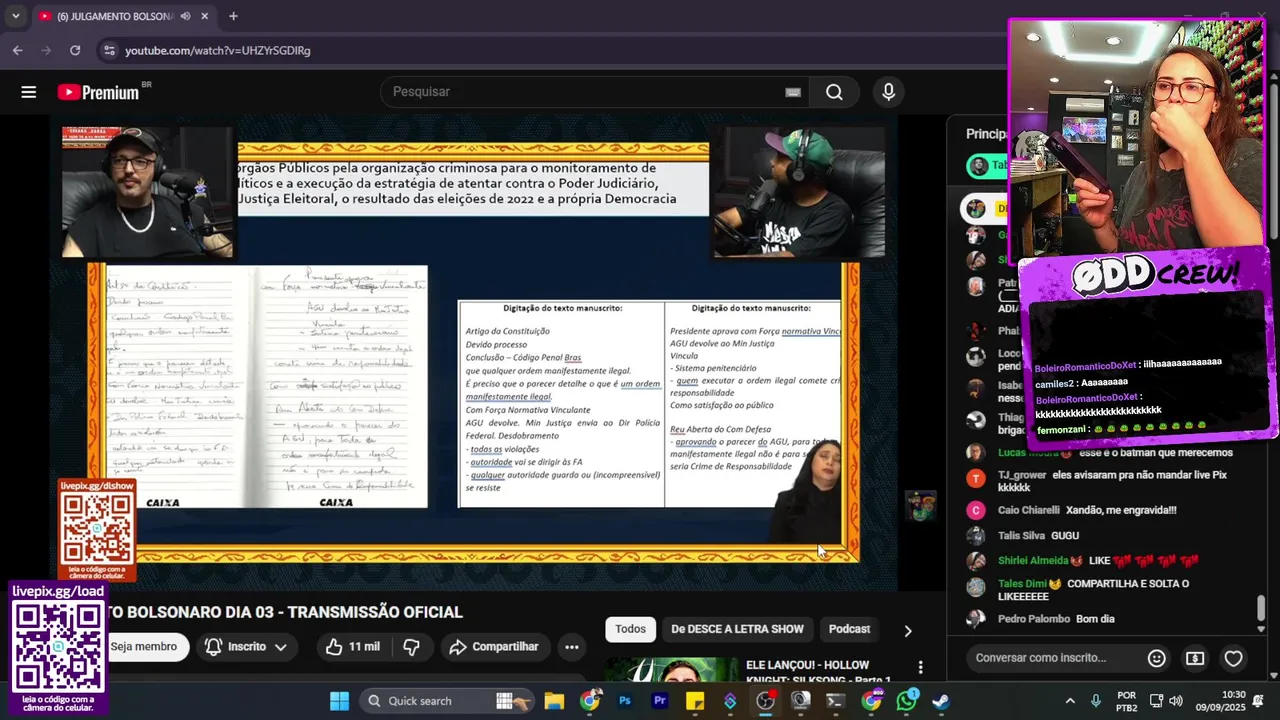
Task: Open the on-screen keyboard in search box
Action: point(793,92)
